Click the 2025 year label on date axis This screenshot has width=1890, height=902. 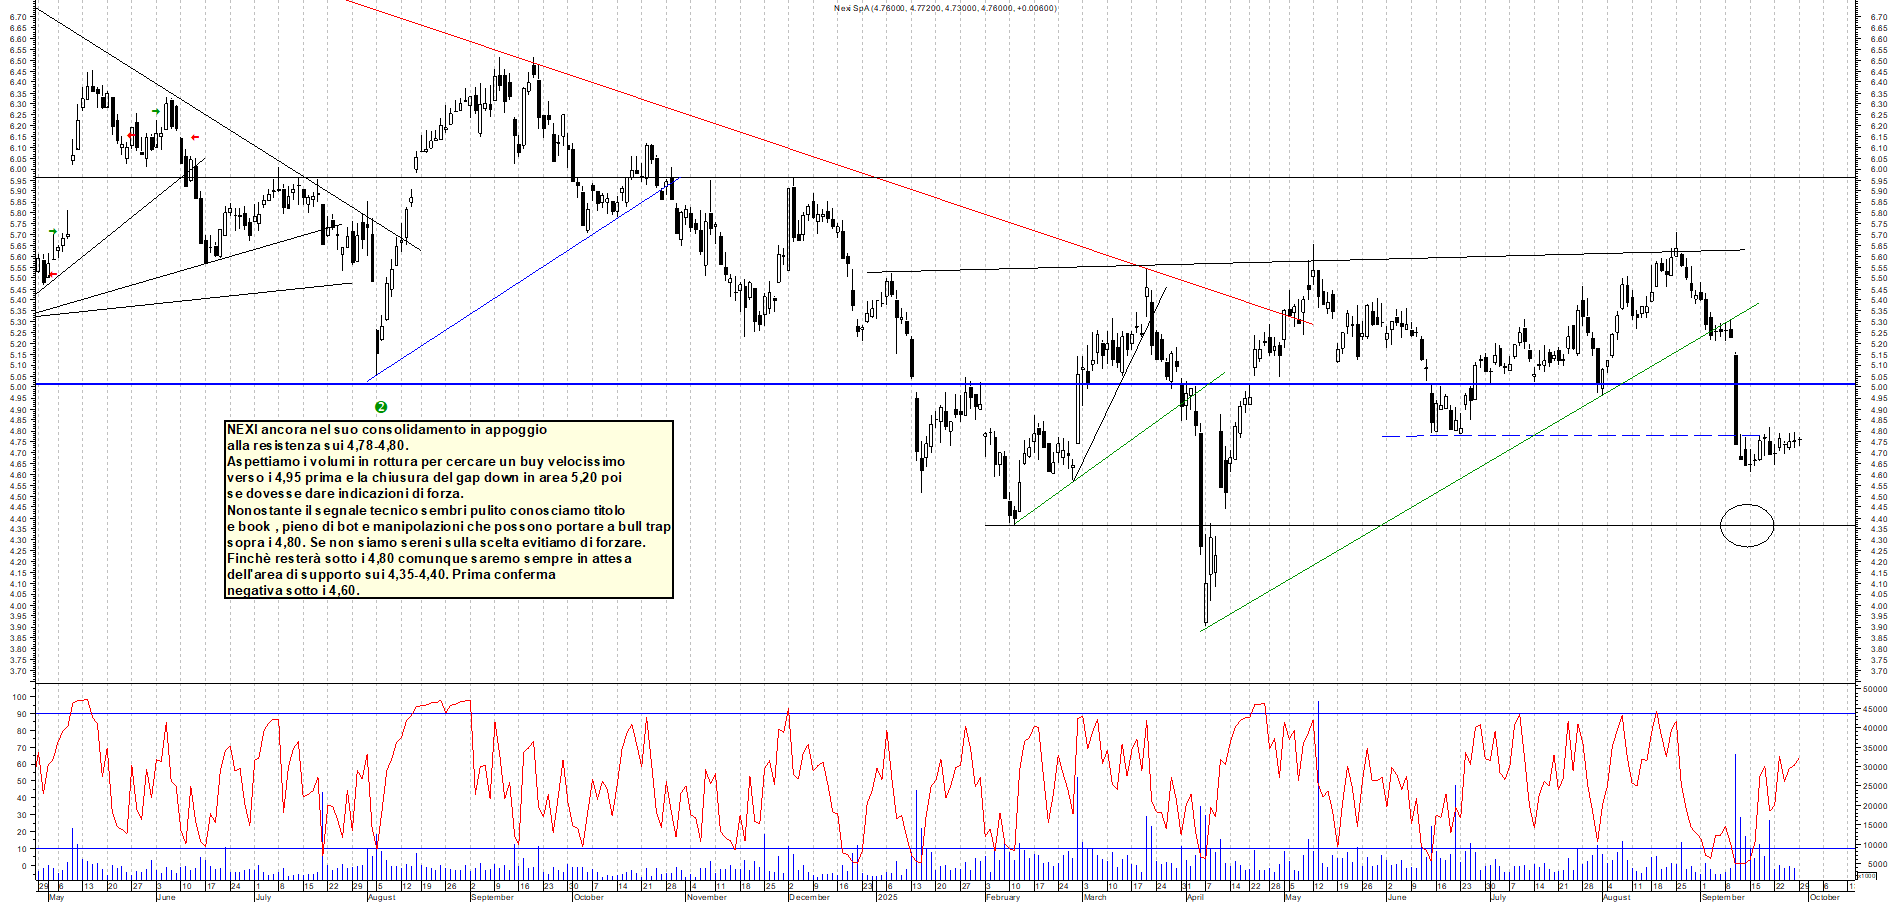pyautogui.click(x=887, y=897)
